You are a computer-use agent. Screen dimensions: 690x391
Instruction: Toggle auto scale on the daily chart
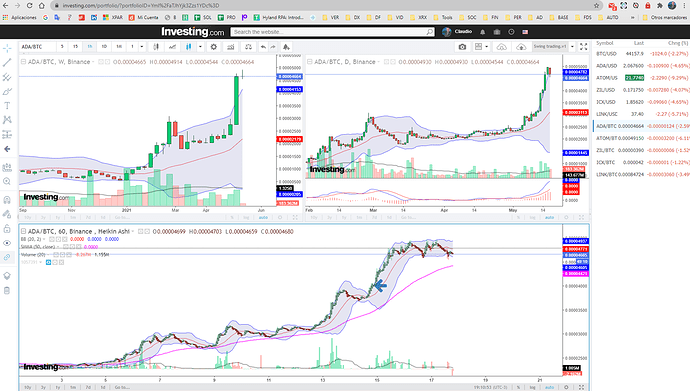pyautogui.click(x=549, y=217)
